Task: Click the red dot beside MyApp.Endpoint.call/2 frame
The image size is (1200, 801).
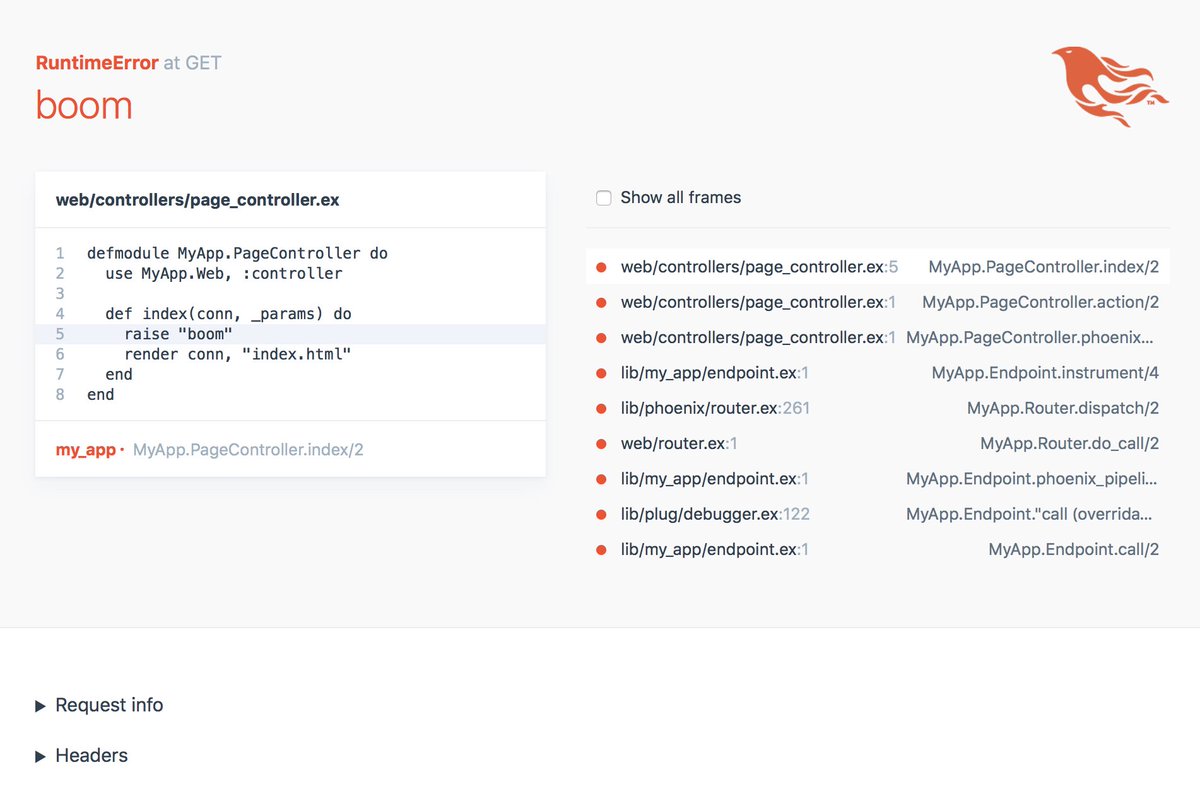Action: point(600,548)
